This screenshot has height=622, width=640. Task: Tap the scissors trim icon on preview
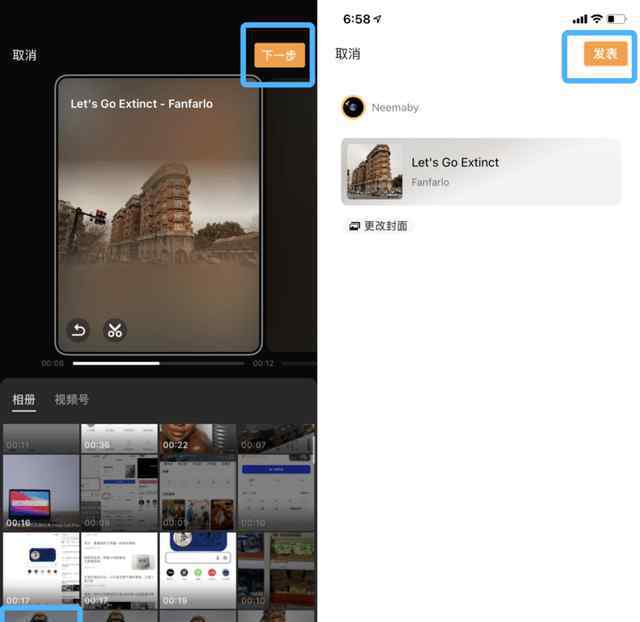115,329
